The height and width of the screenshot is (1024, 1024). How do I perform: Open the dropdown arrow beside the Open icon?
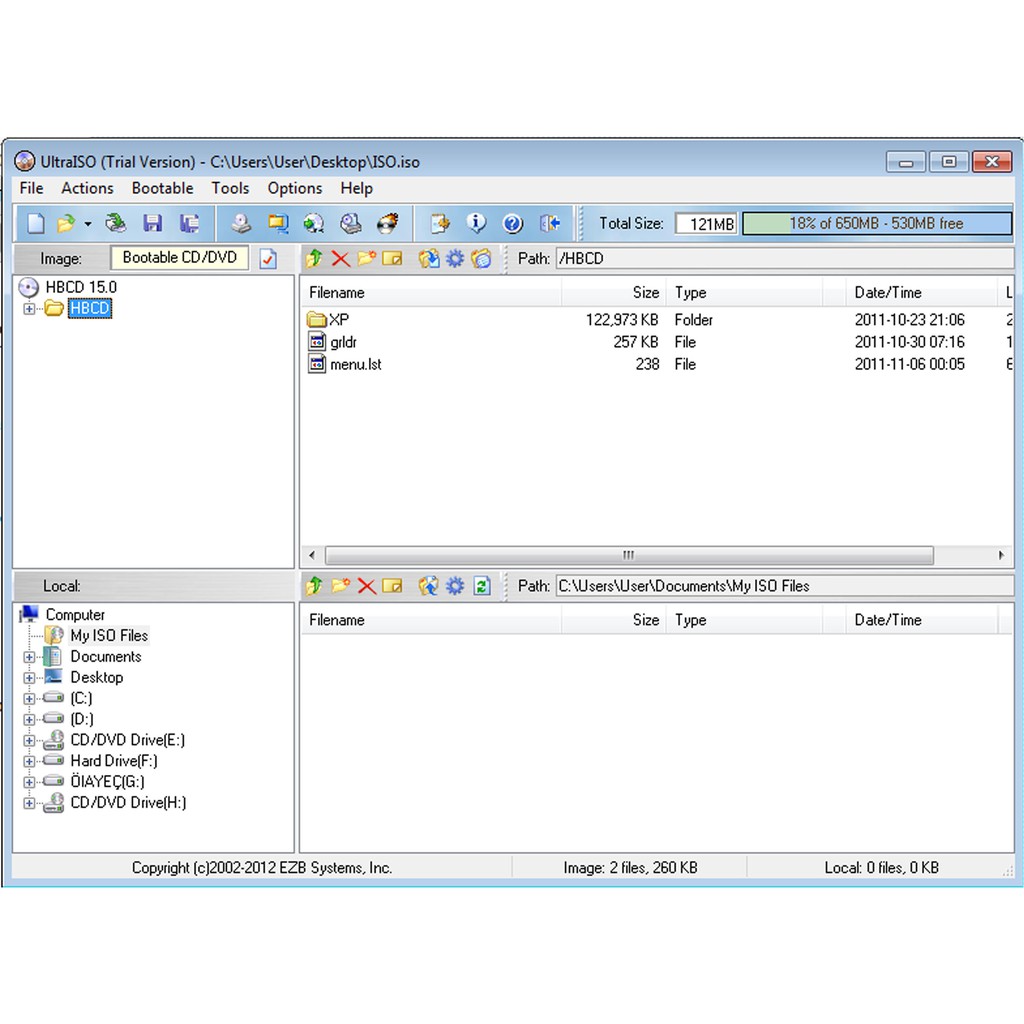(88, 223)
